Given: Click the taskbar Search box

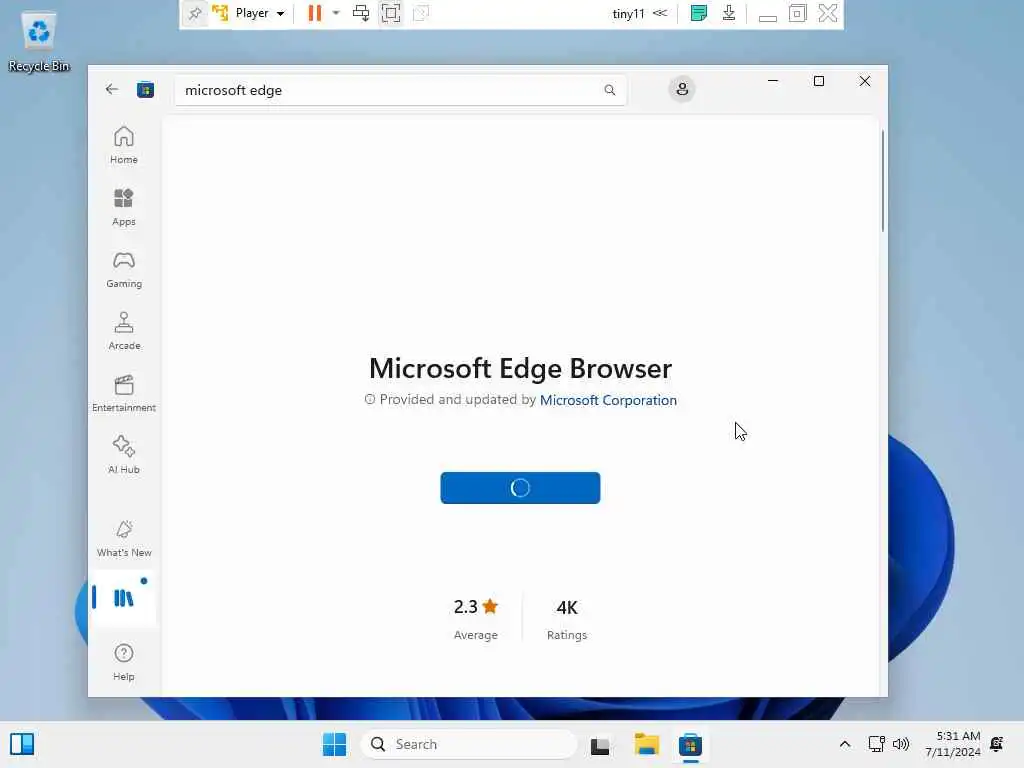Looking at the screenshot, I should tap(469, 744).
